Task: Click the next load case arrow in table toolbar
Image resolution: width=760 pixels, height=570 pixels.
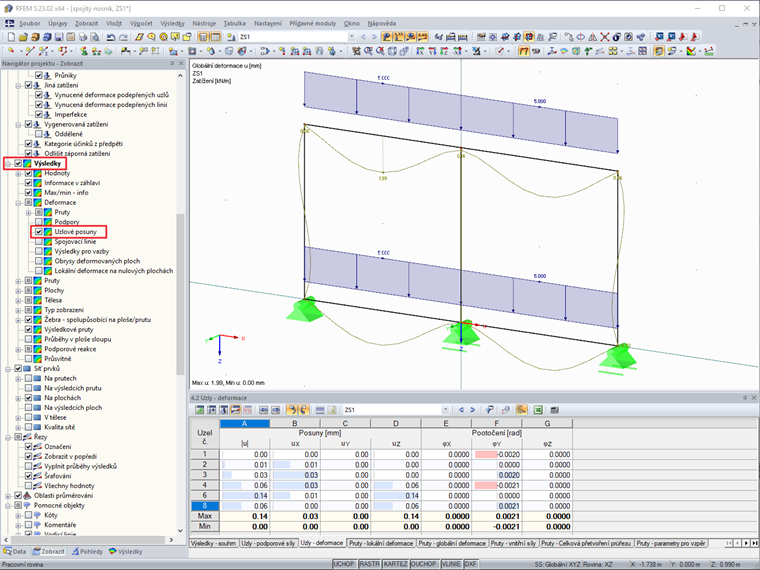Action: click(473, 410)
